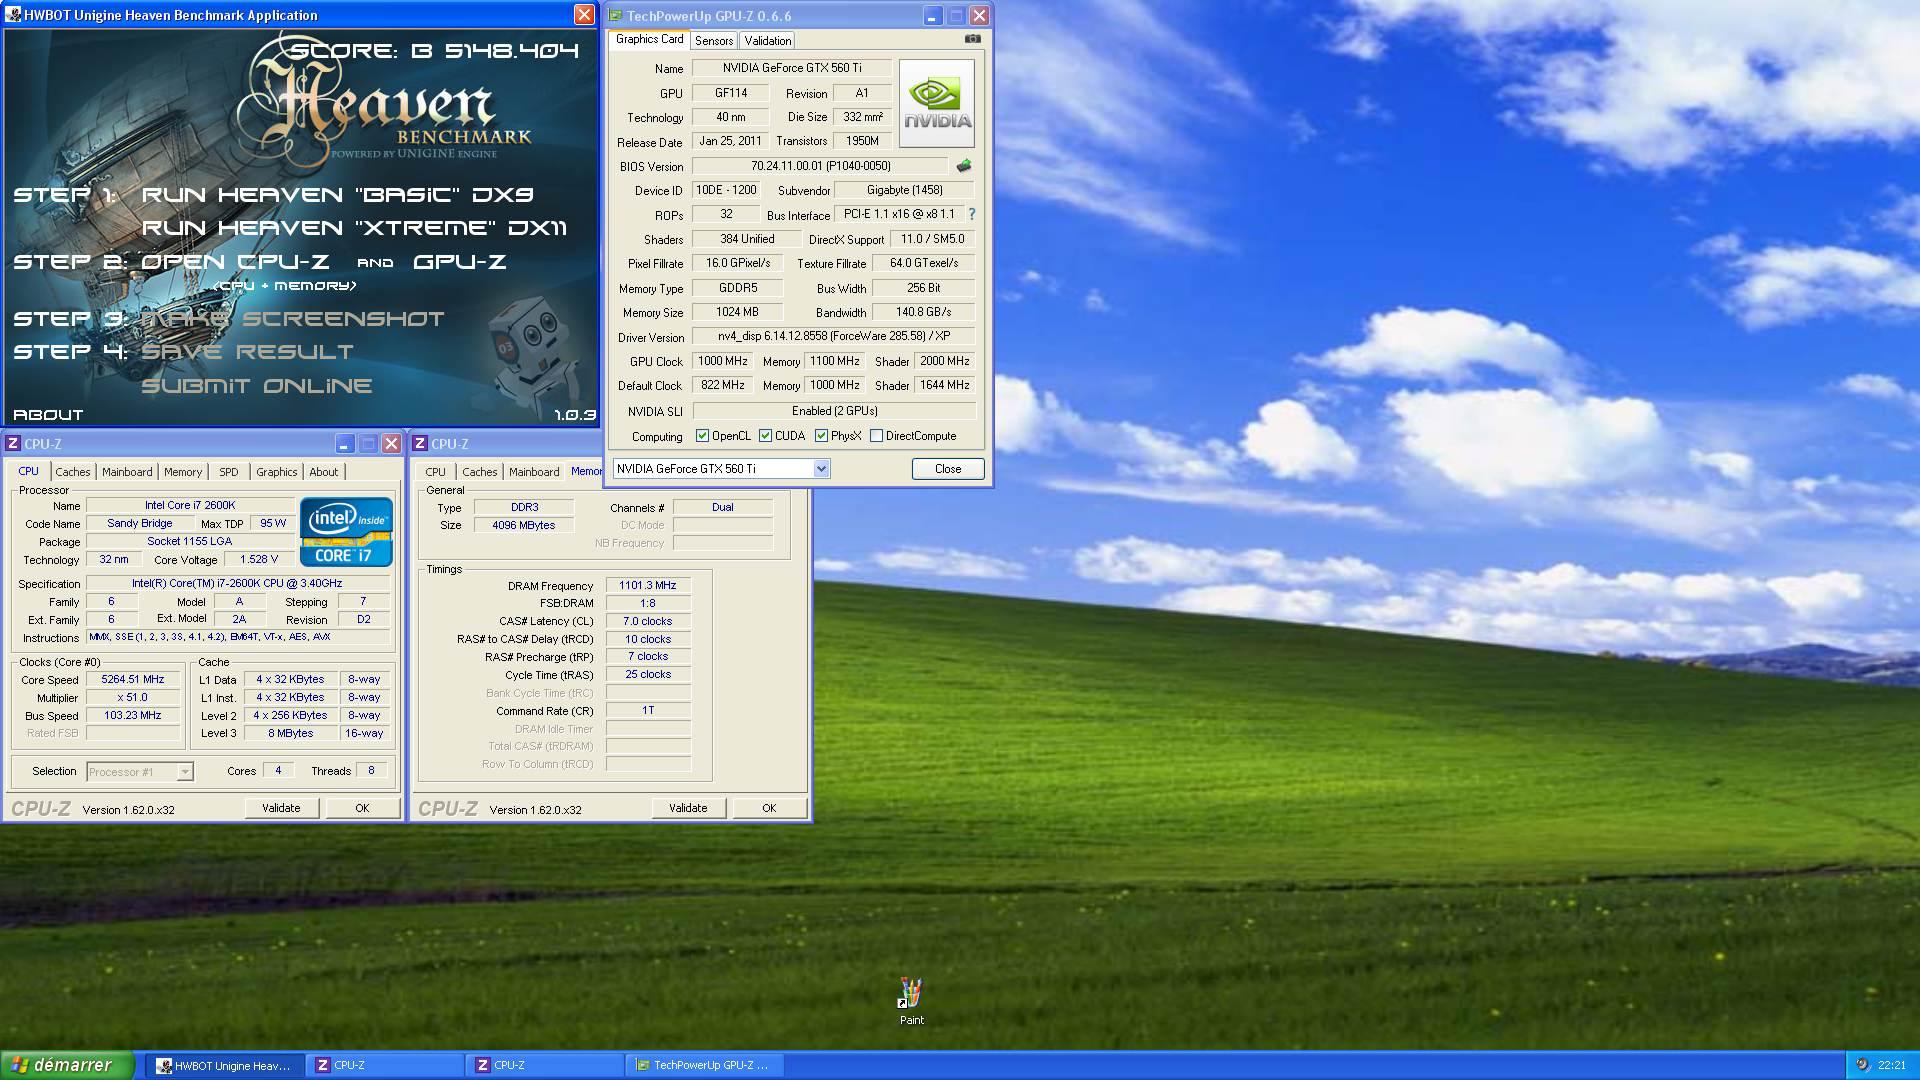This screenshot has height=1080, width=1920.
Task: Click Run Heaven "Xtreme" DX11
Action: pos(354,228)
